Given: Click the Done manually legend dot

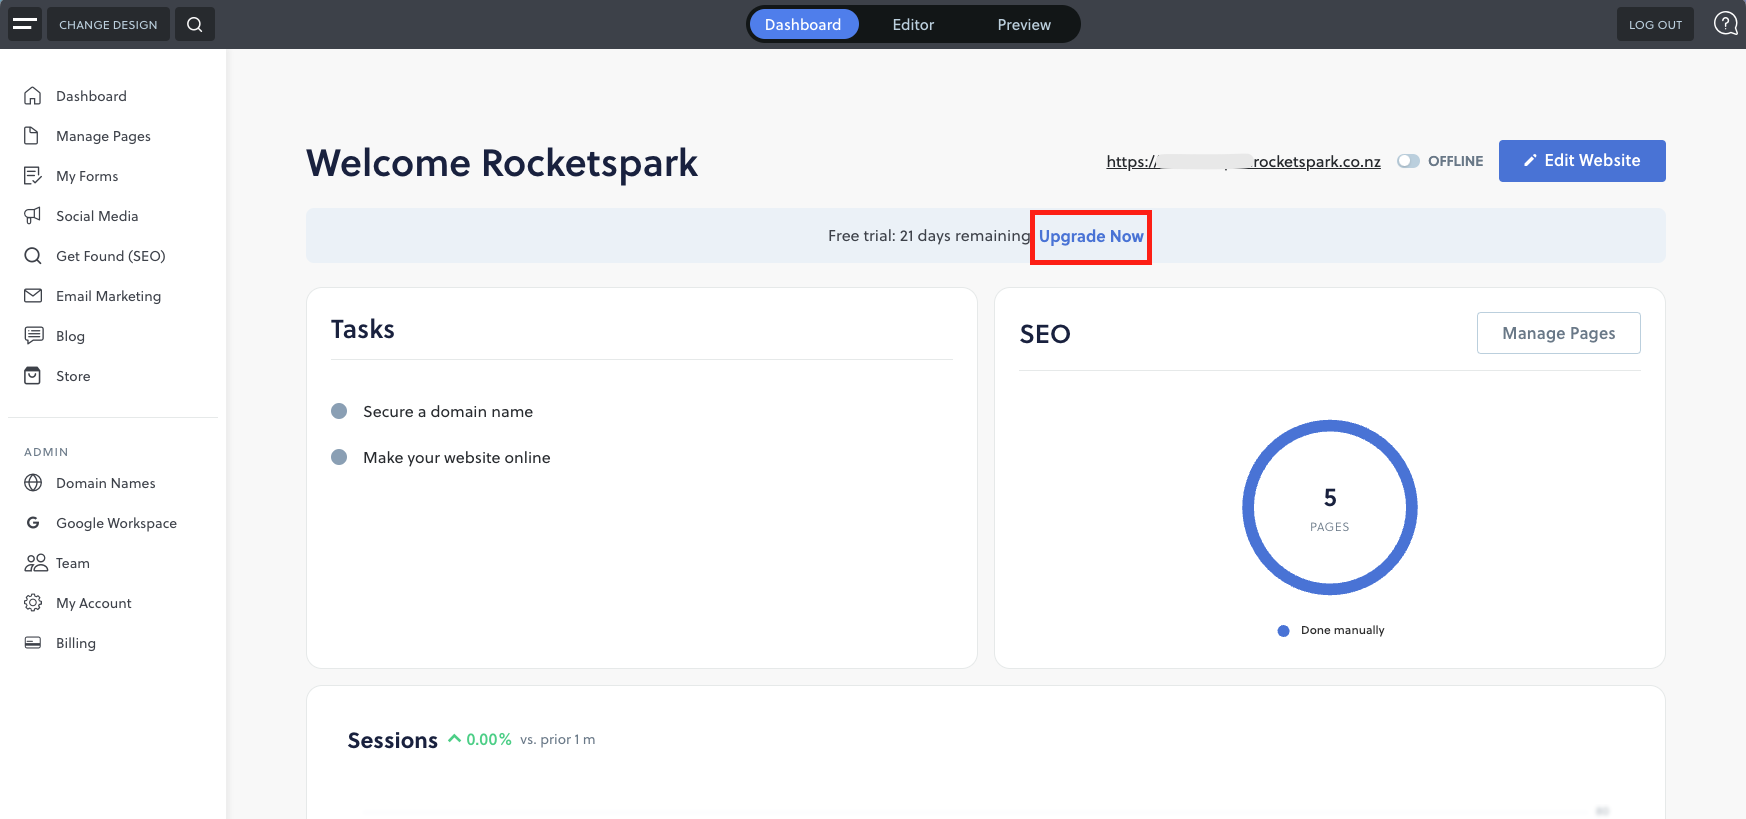Looking at the screenshot, I should click(x=1283, y=631).
